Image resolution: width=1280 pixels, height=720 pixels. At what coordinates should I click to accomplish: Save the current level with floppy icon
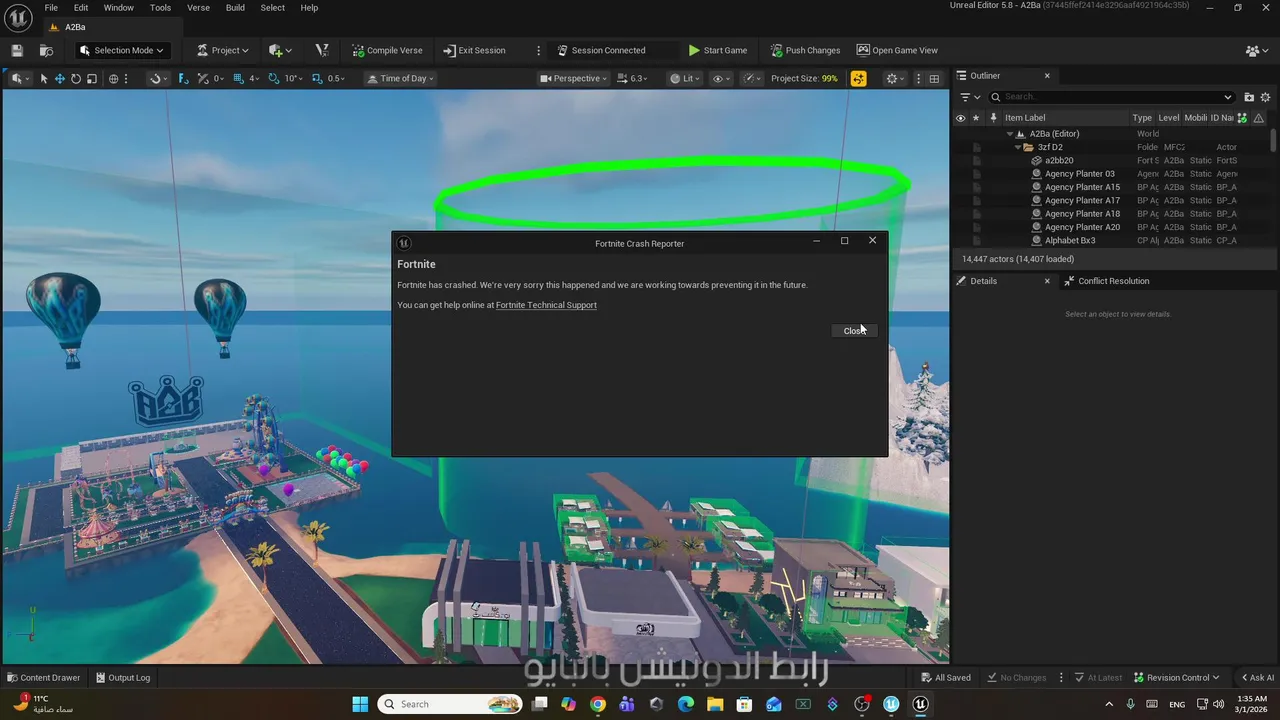[x=17, y=50]
